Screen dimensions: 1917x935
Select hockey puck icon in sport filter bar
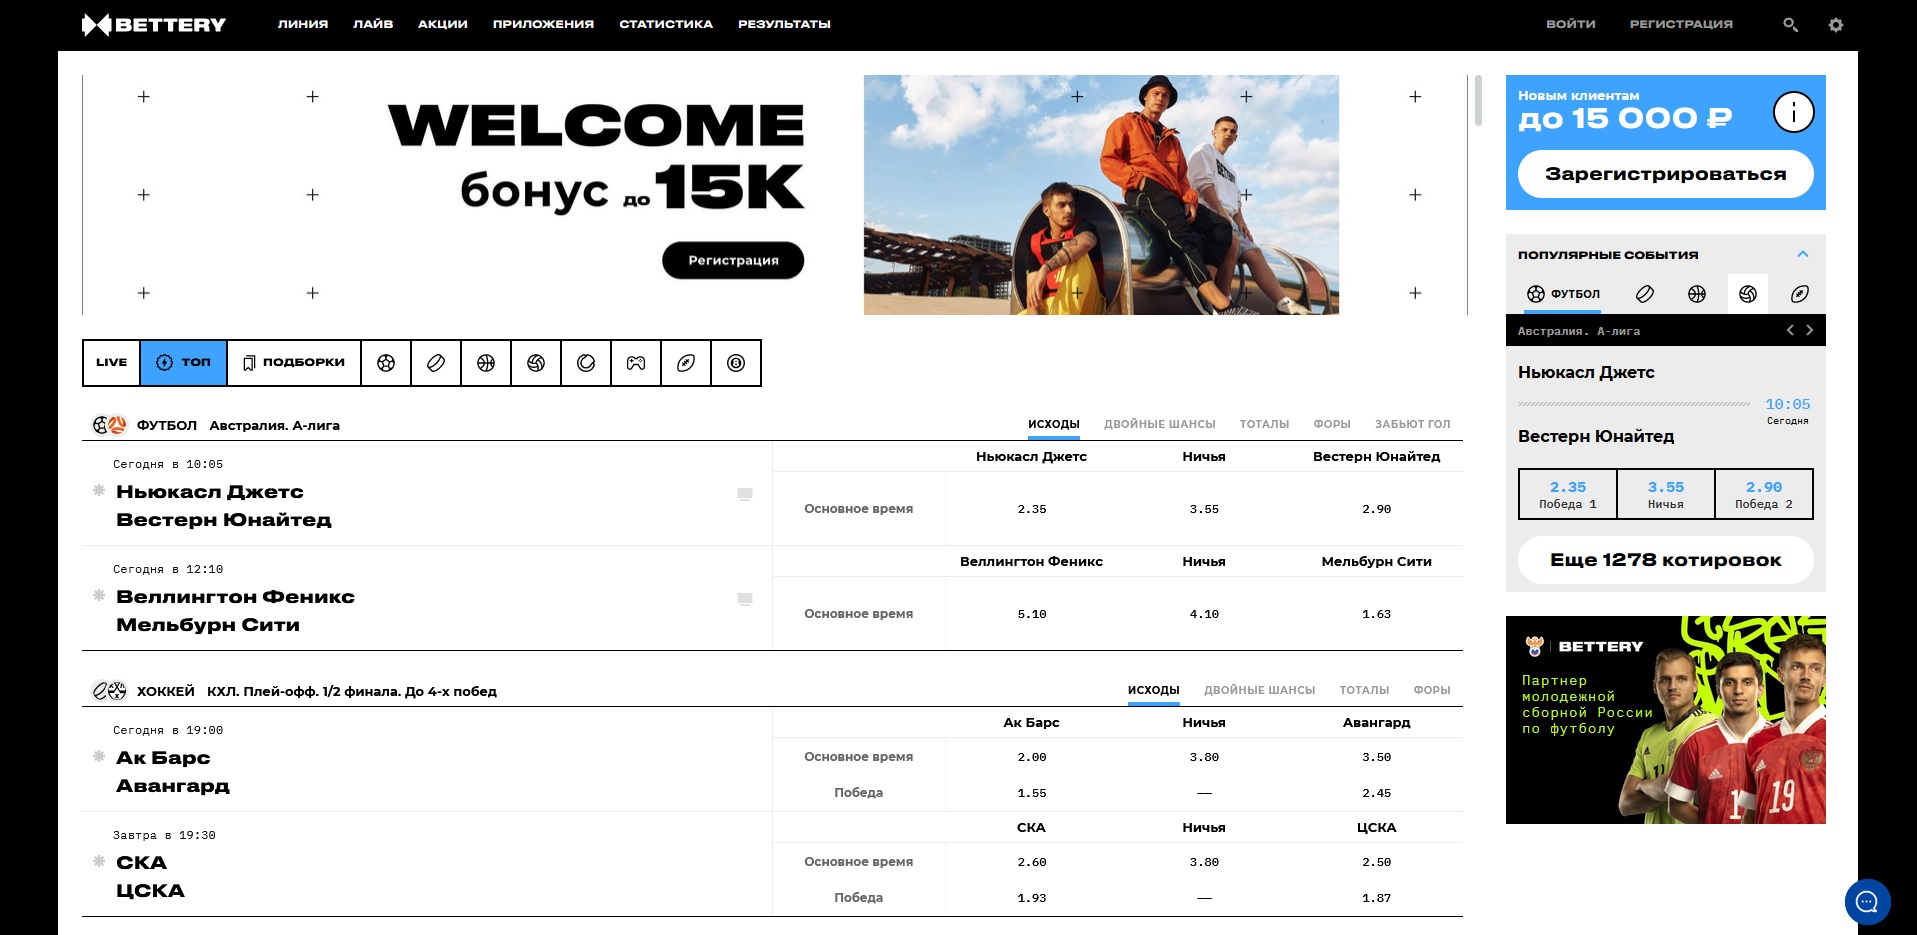point(436,363)
